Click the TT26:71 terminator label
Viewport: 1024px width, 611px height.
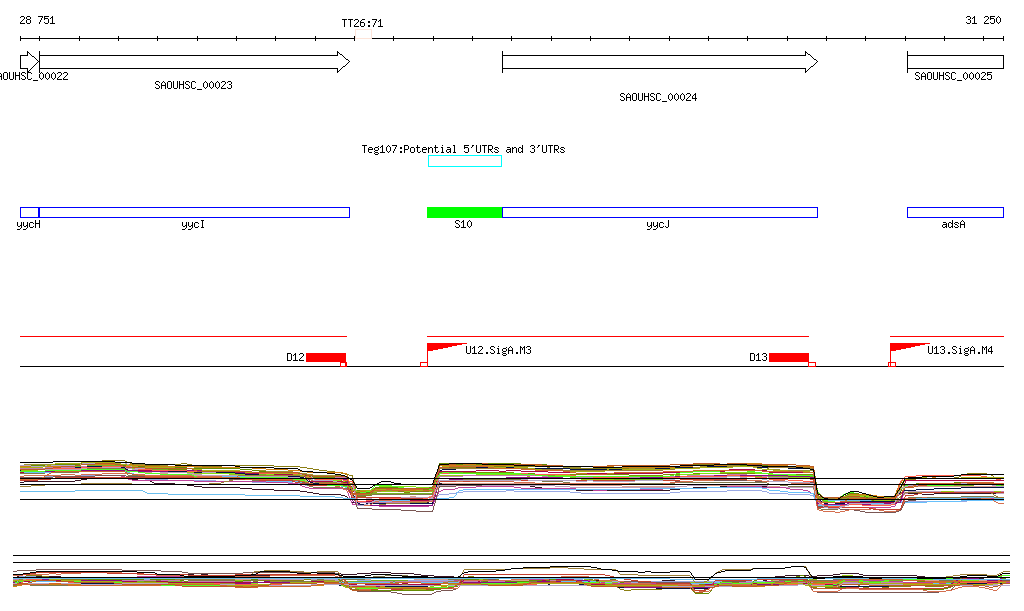point(362,23)
